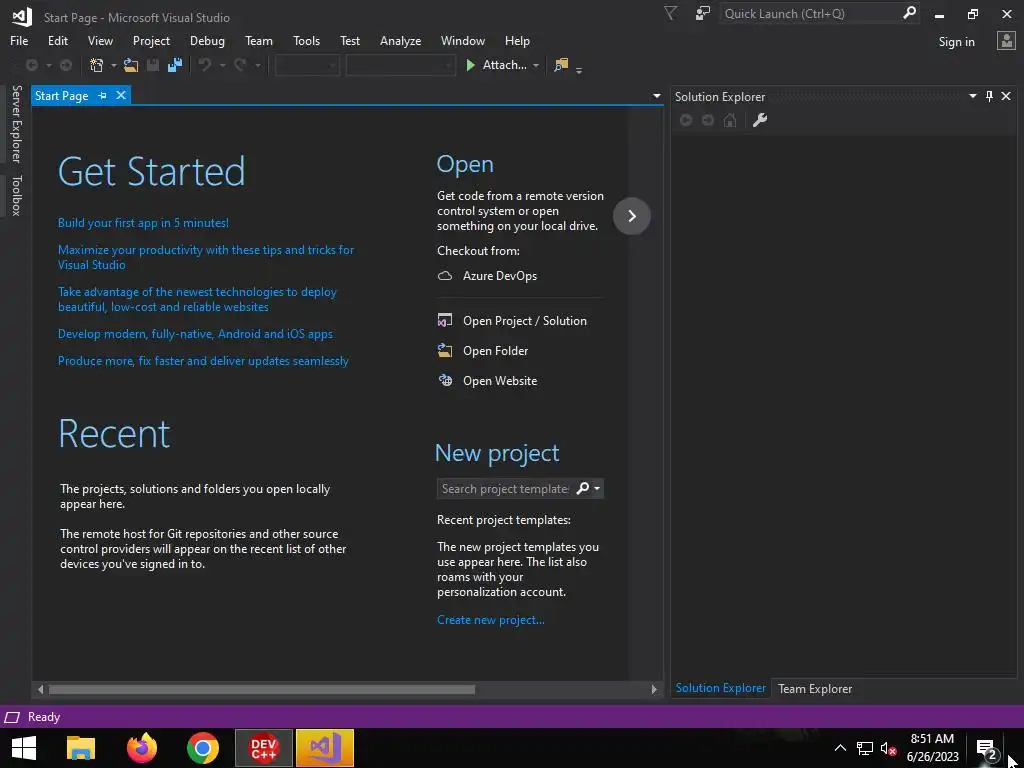The image size is (1024, 768).
Task: Open the Undo history dropdown arrow
Action: point(222,65)
